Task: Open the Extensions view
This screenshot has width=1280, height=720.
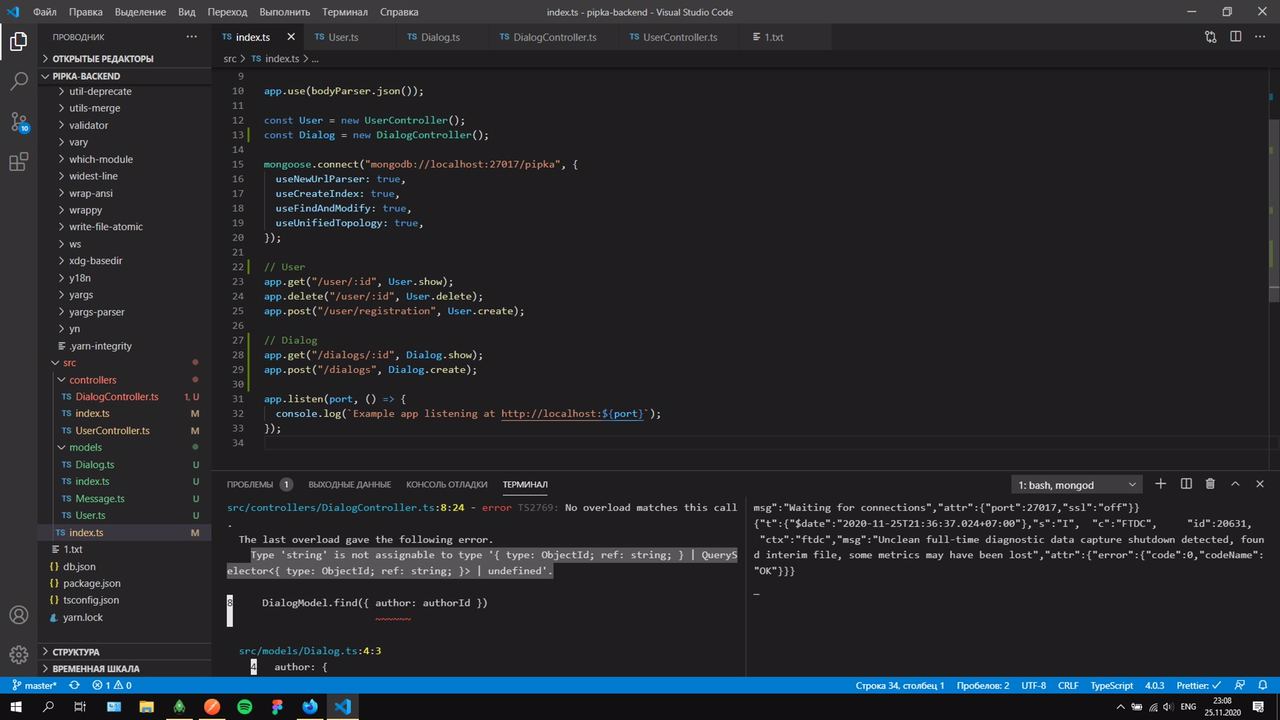Action: click(x=18, y=162)
